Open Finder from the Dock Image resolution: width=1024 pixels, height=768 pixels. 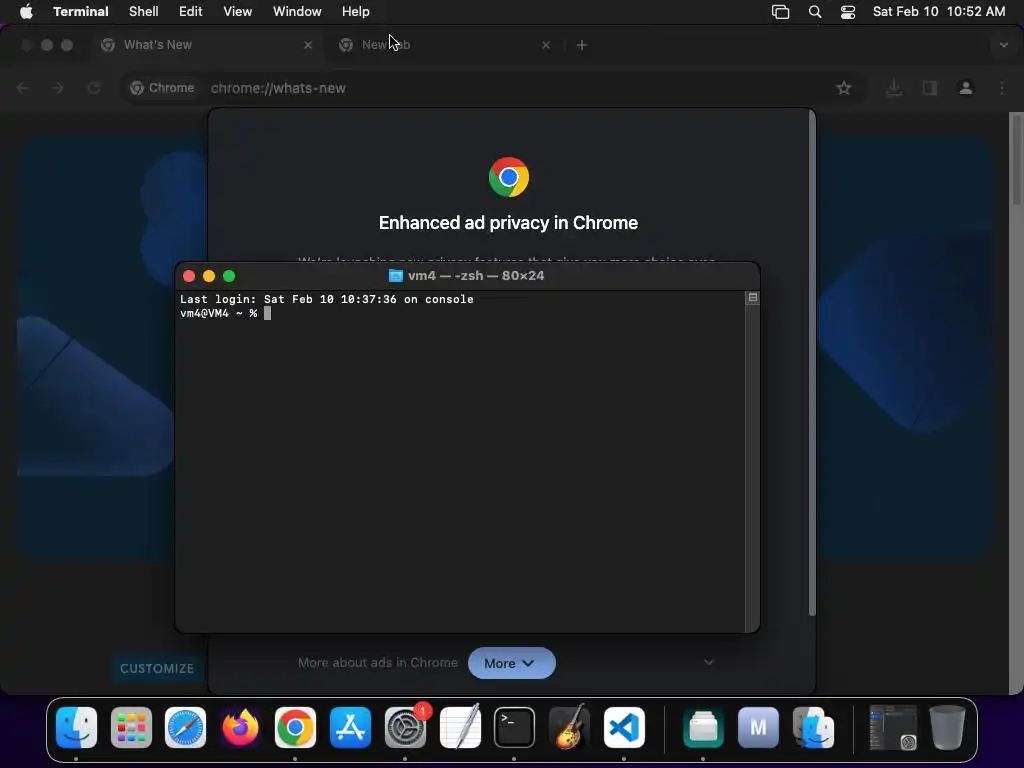coord(76,728)
